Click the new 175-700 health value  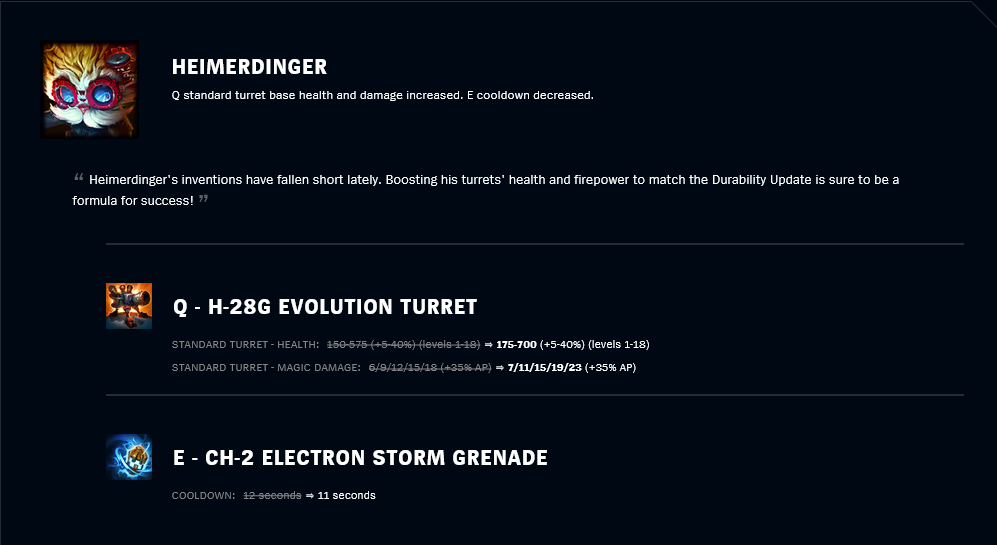[516, 345]
